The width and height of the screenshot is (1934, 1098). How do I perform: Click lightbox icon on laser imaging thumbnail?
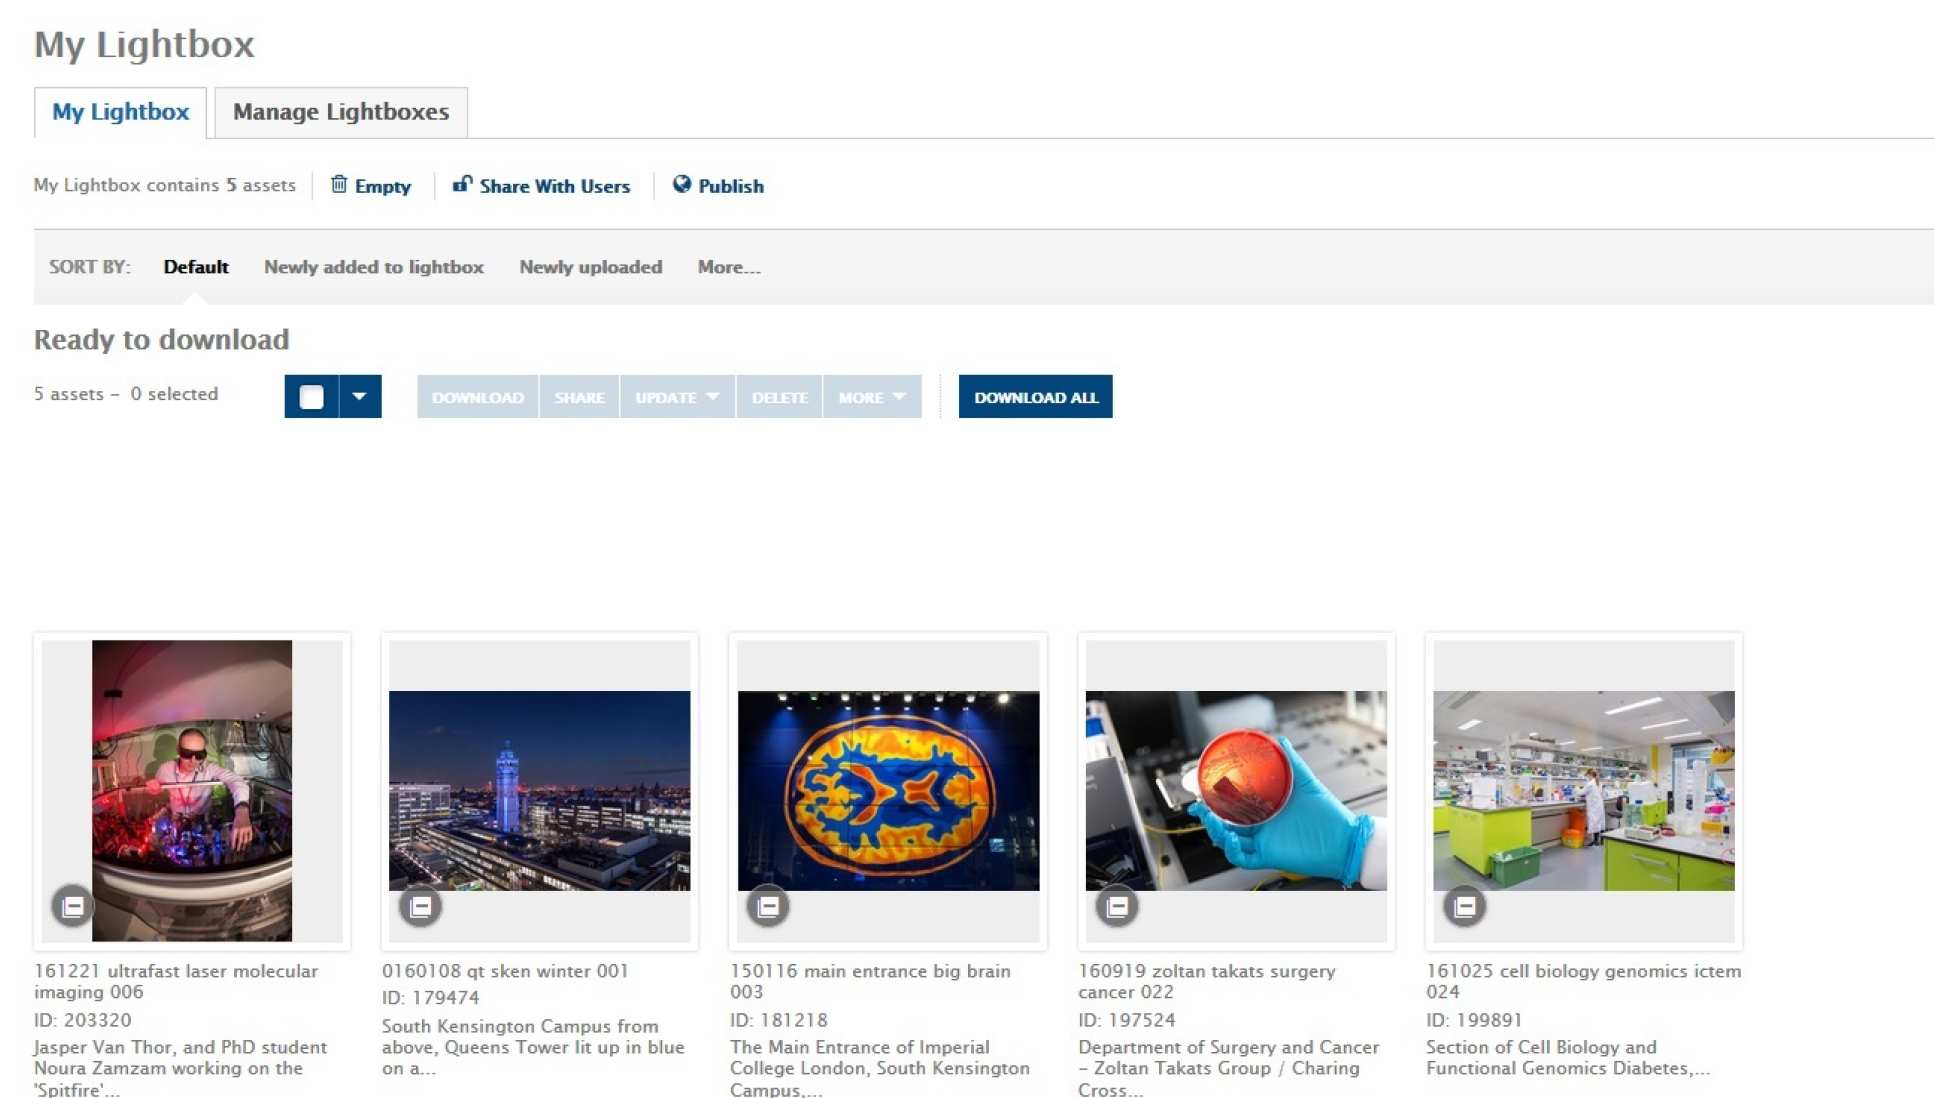click(72, 906)
